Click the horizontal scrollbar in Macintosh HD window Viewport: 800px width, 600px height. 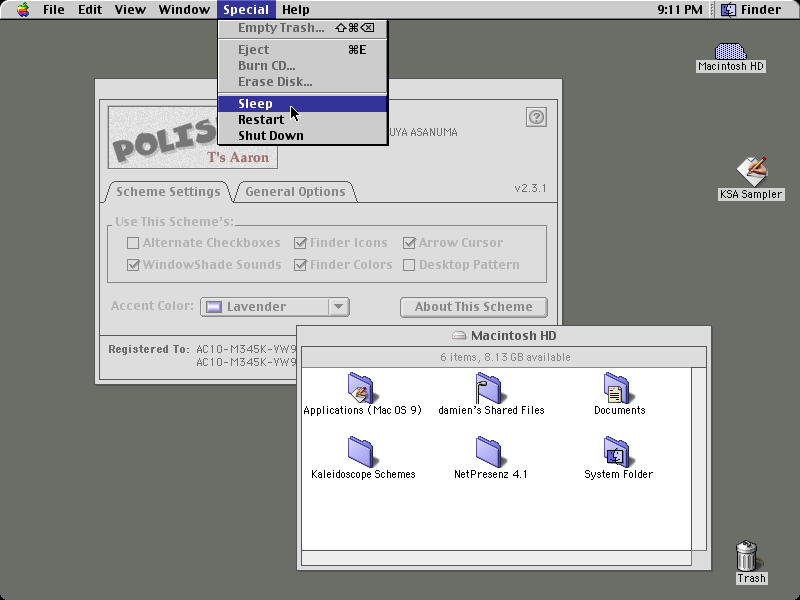coord(496,558)
